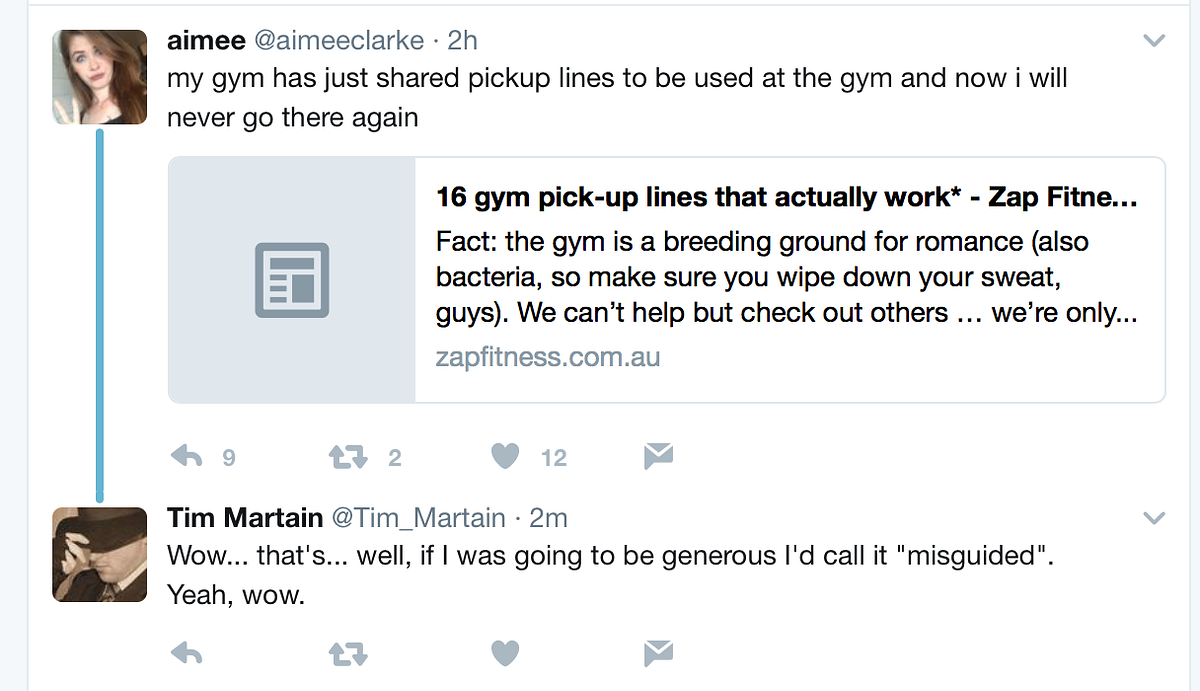Open the article placeholder icon in link card
The height and width of the screenshot is (691, 1200).
[x=291, y=281]
